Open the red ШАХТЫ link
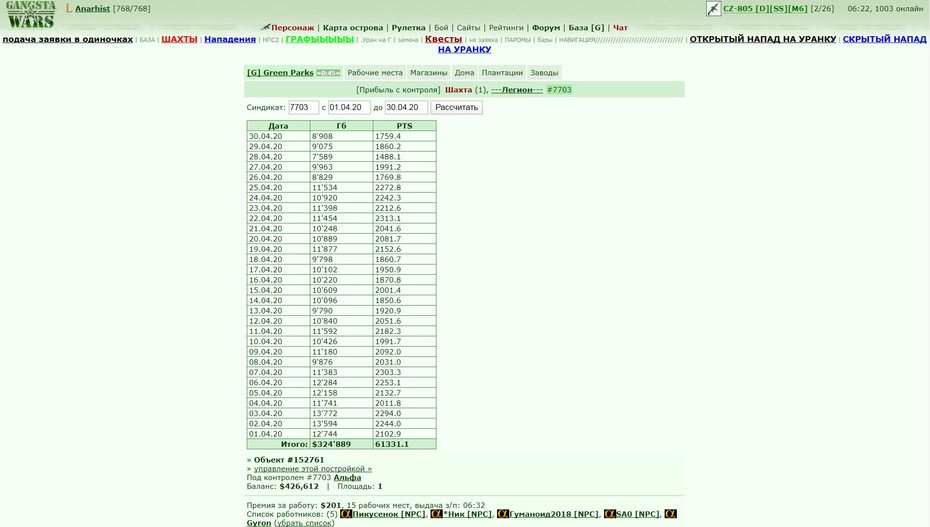 coord(179,39)
